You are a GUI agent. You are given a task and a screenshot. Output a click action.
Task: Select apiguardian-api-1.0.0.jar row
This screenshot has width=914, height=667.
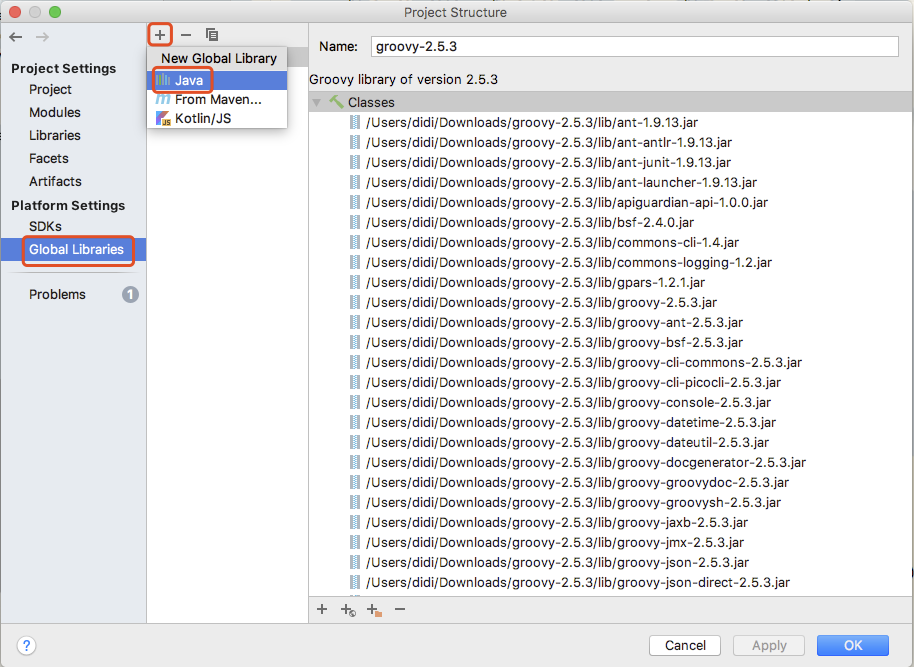pyautogui.click(x=610, y=202)
